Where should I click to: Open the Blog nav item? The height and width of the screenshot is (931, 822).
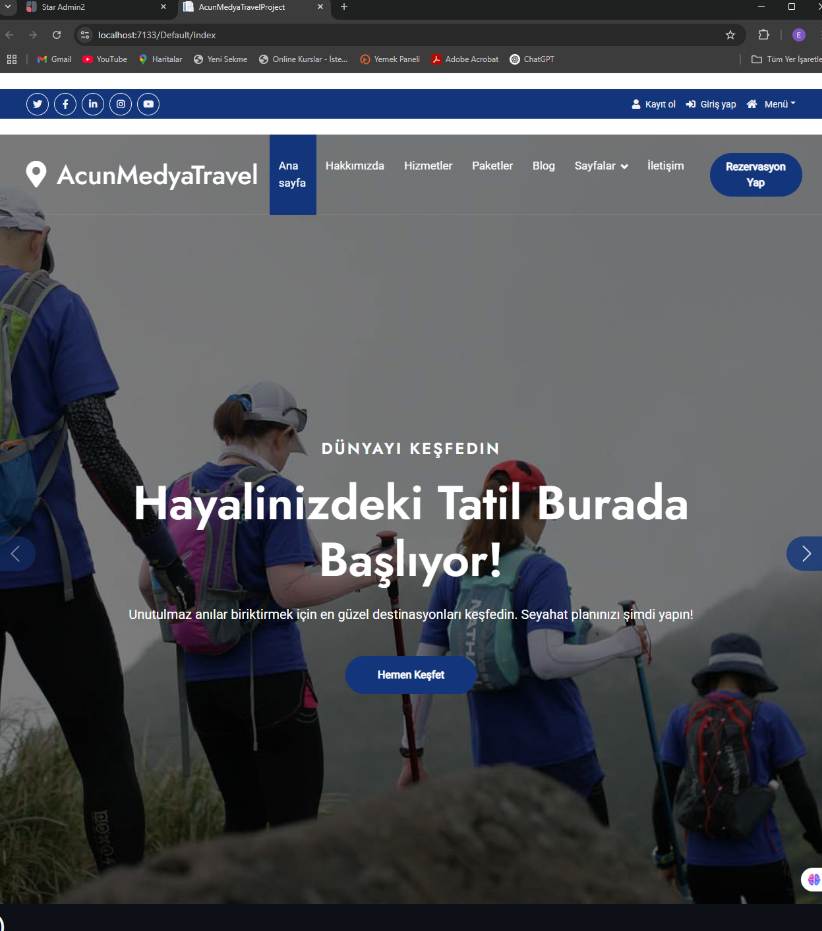(543, 166)
